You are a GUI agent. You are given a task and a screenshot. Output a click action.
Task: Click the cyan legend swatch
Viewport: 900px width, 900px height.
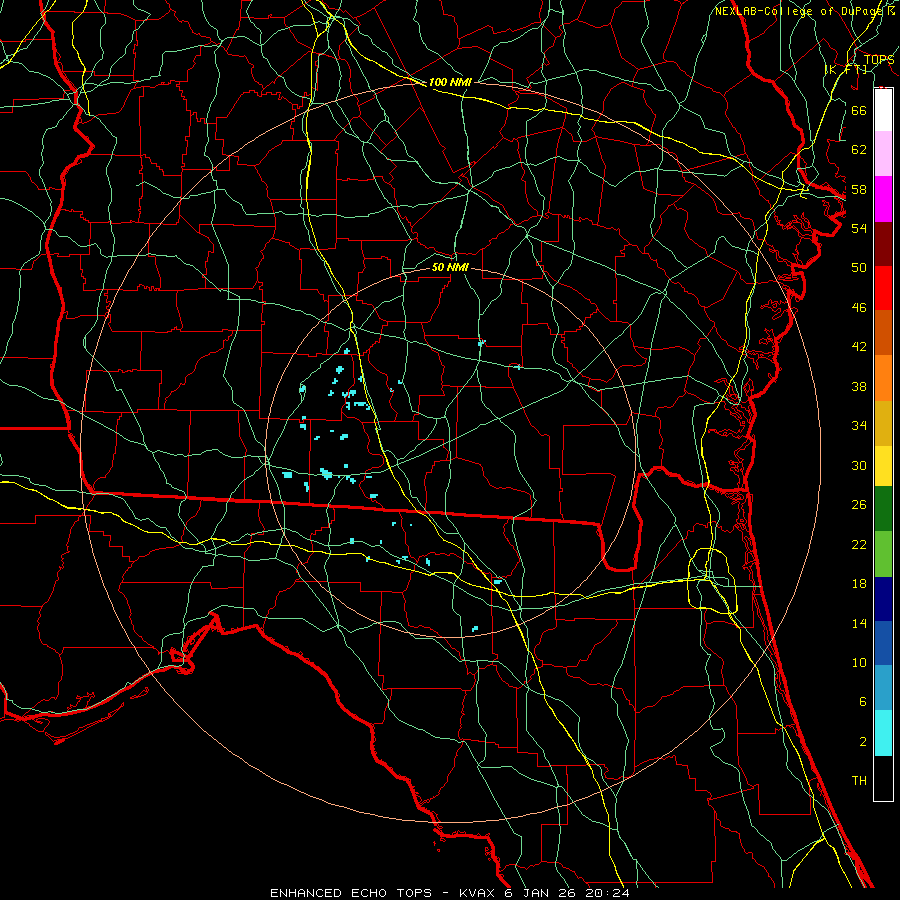(883, 733)
